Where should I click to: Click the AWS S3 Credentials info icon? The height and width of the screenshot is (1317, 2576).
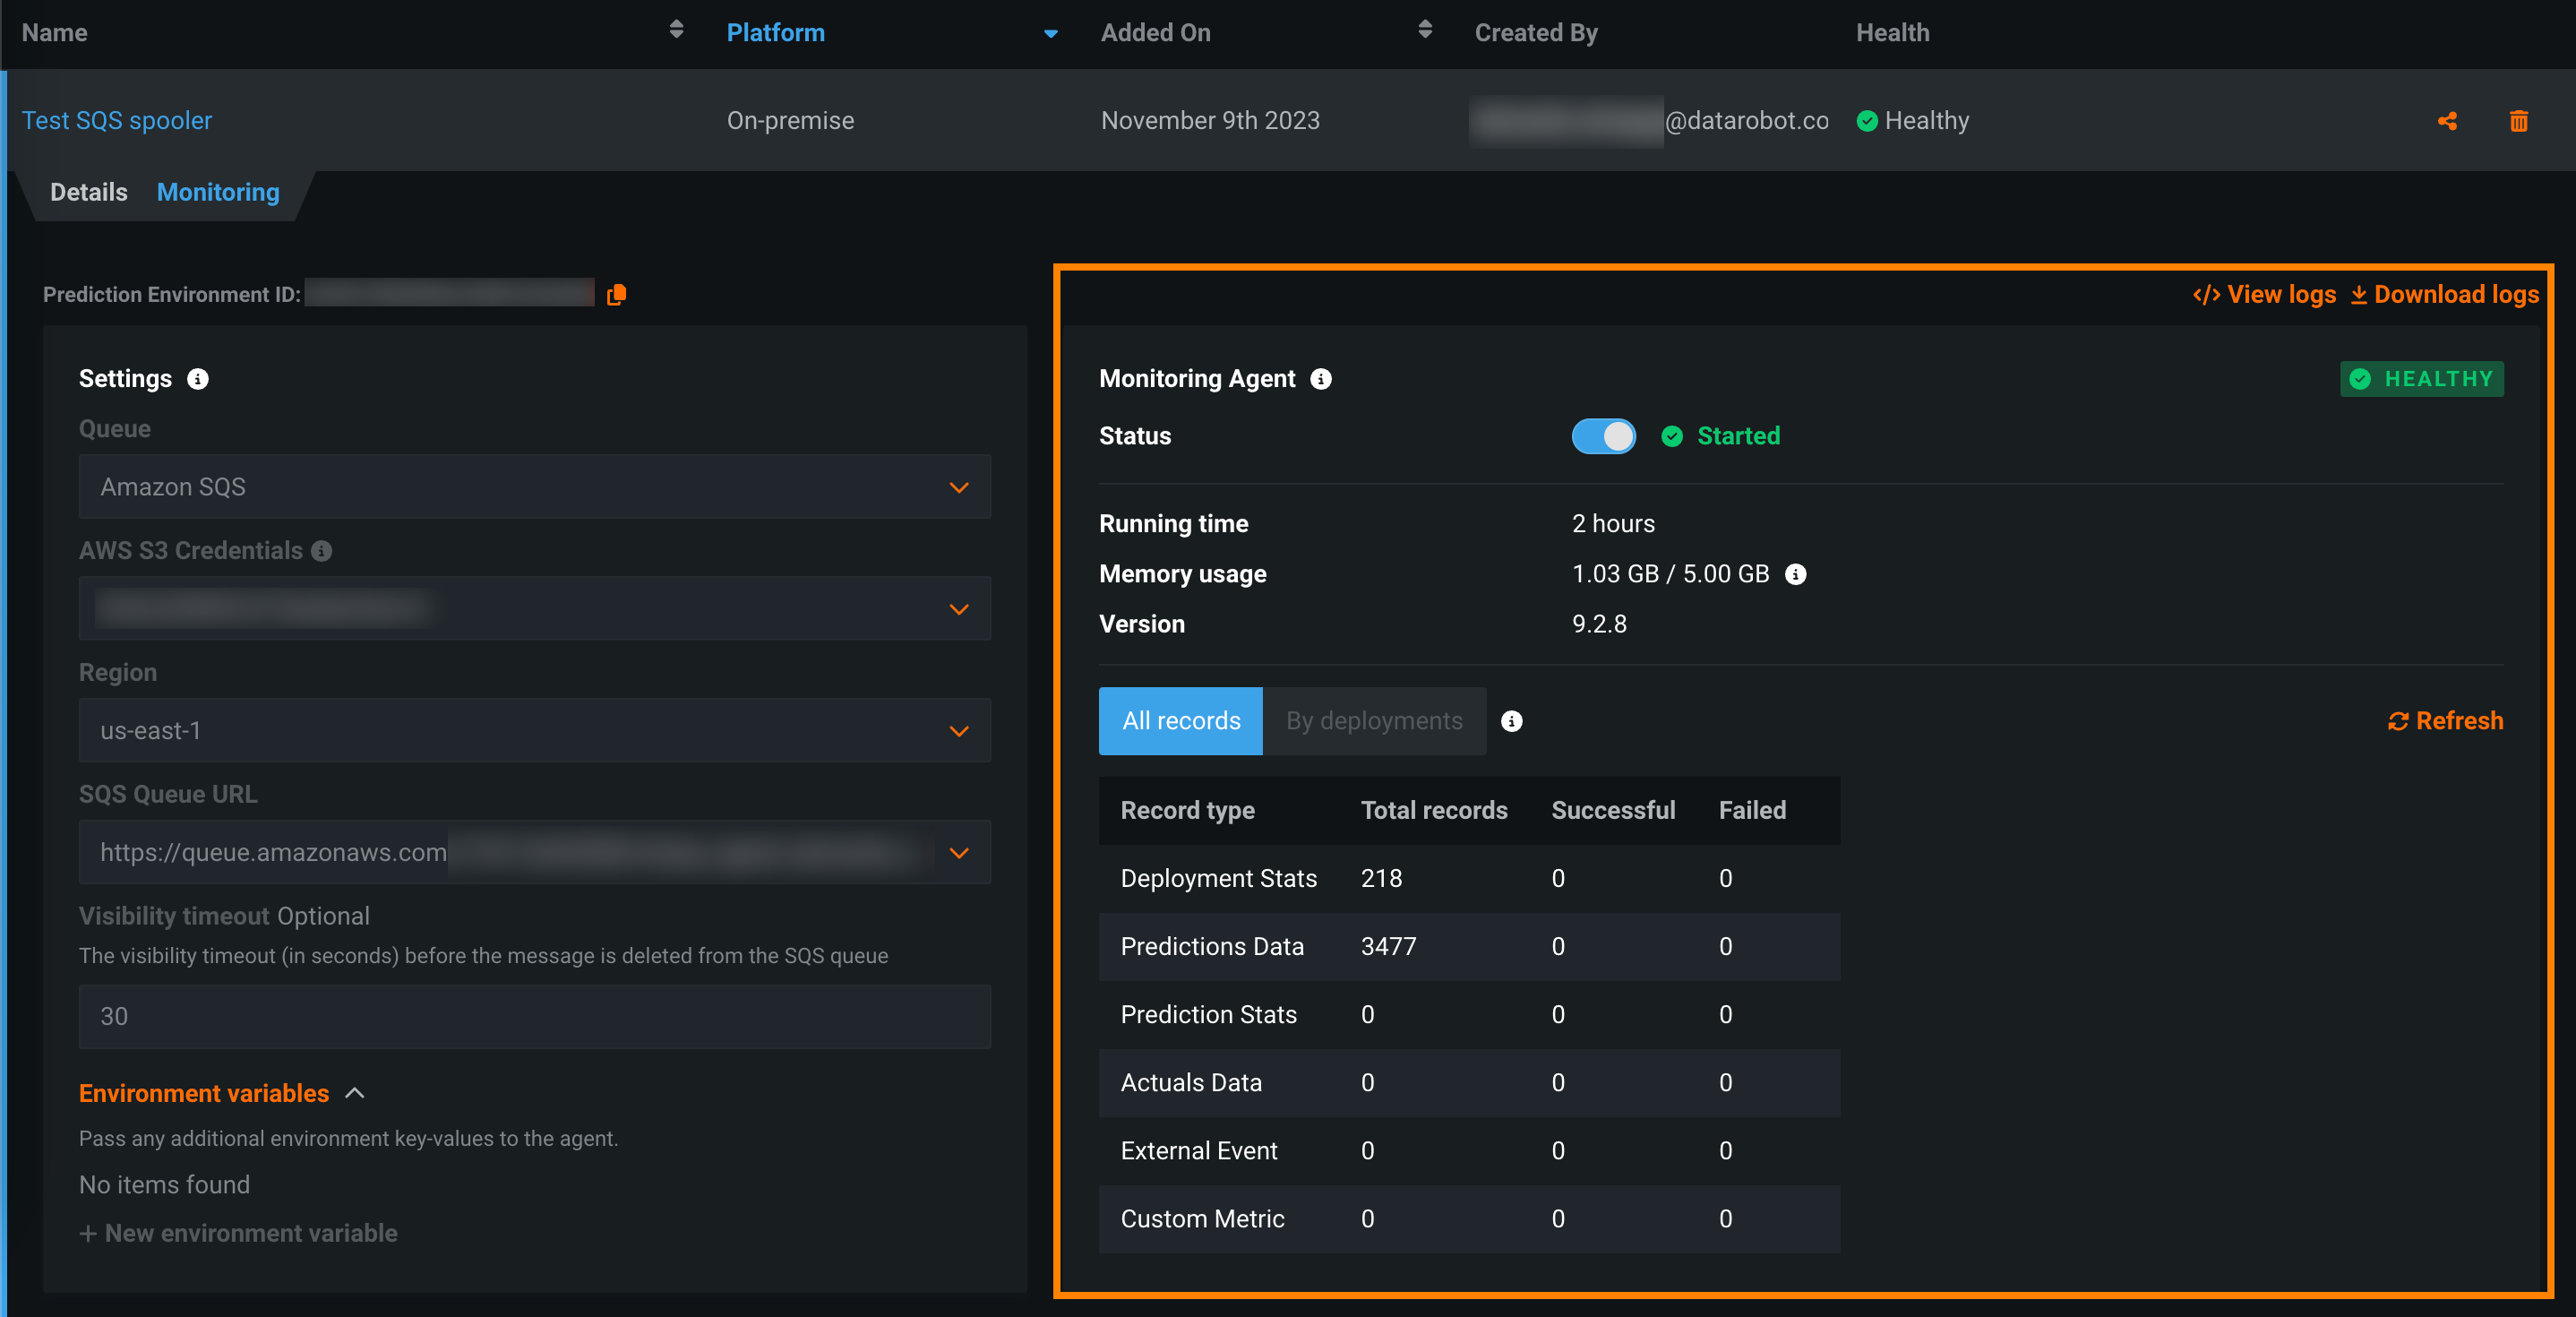click(321, 551)
